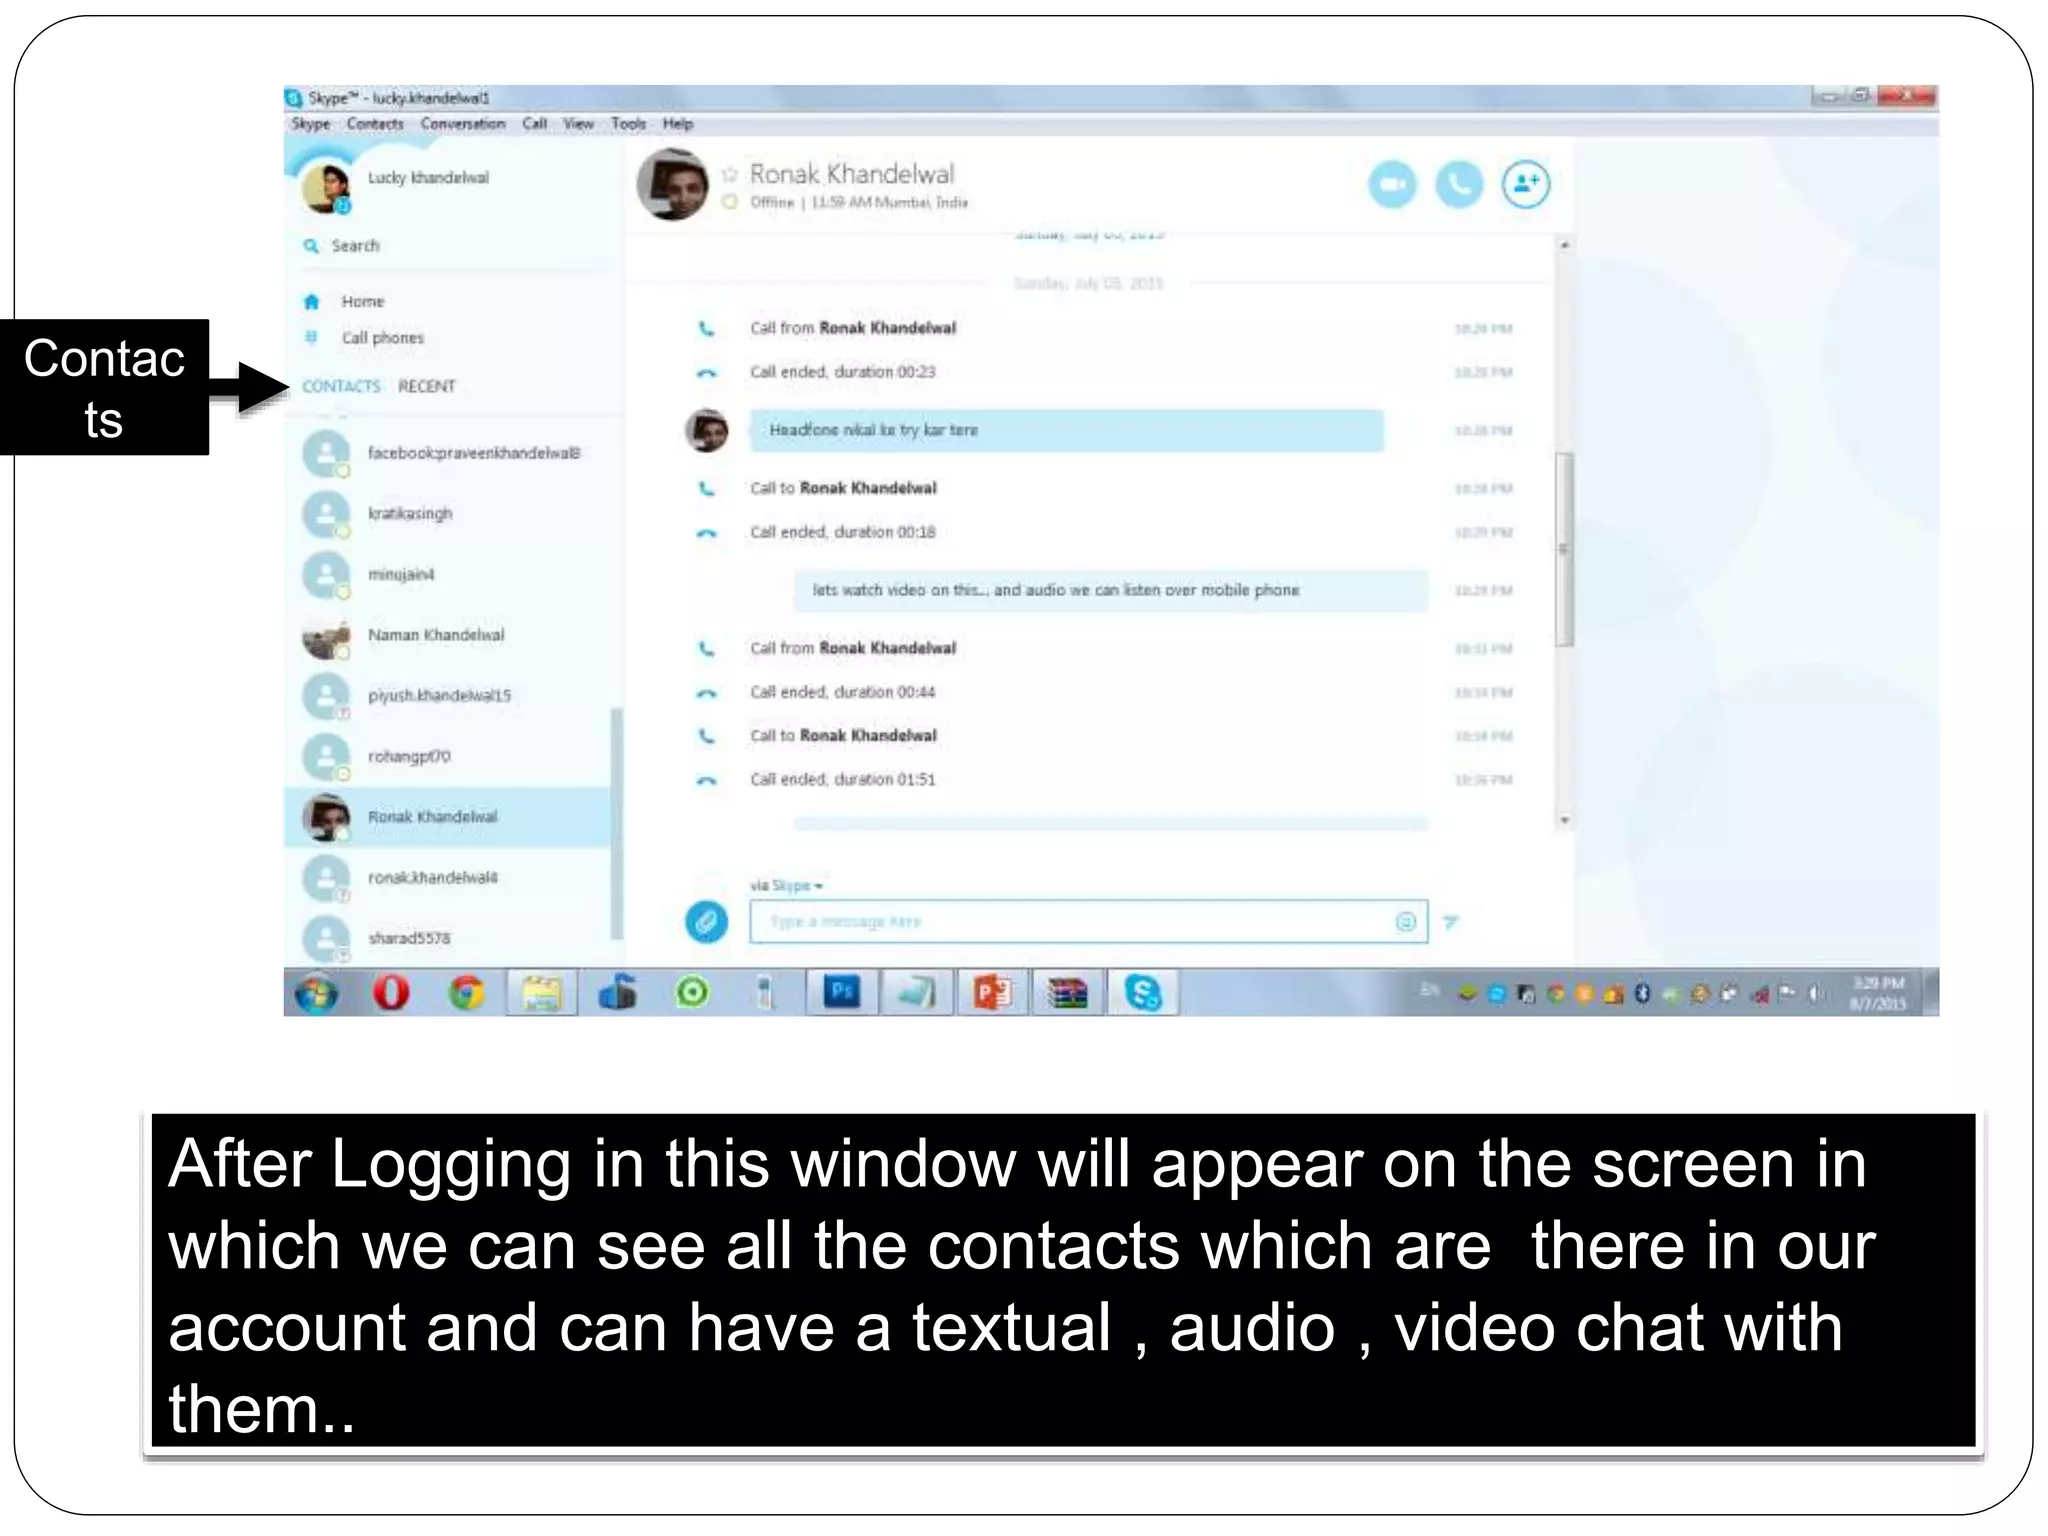Click 'Call ended, duration 01:51' entry
This screenshot has width=2048, height=1536.
pos(842,779)
